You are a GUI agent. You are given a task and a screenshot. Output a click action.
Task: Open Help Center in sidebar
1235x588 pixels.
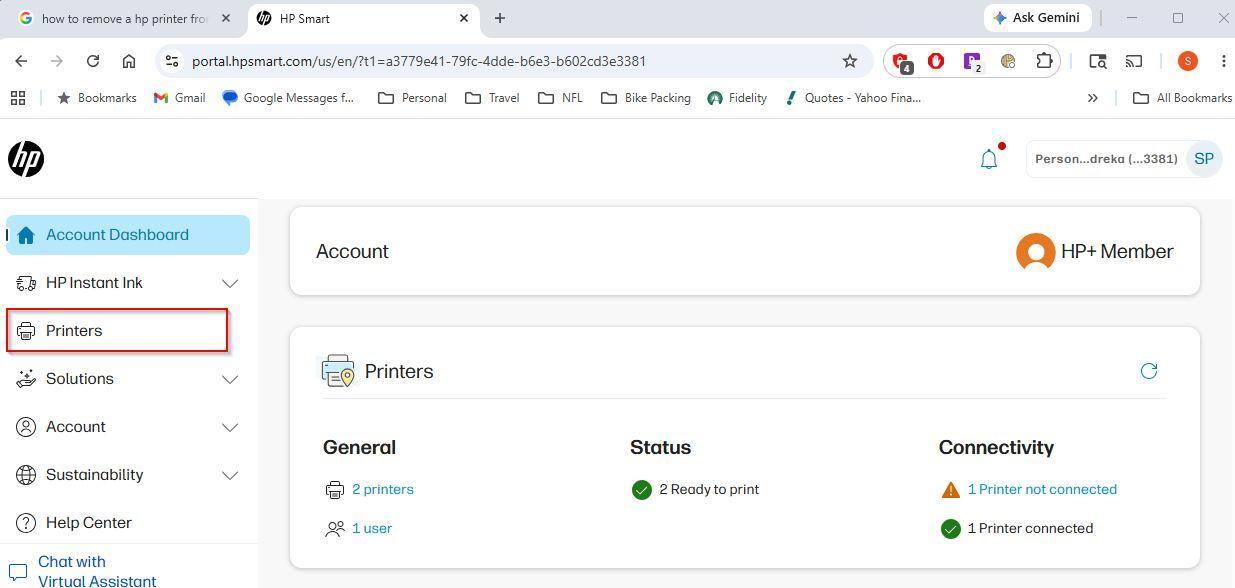(128, 523)
